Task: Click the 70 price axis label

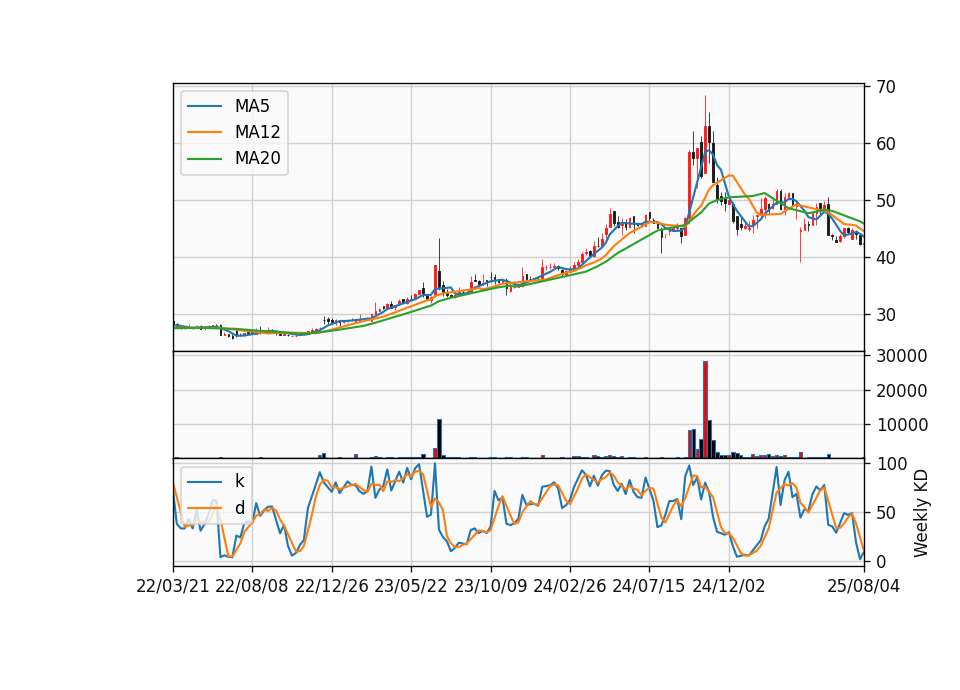Action: (886, 87)
